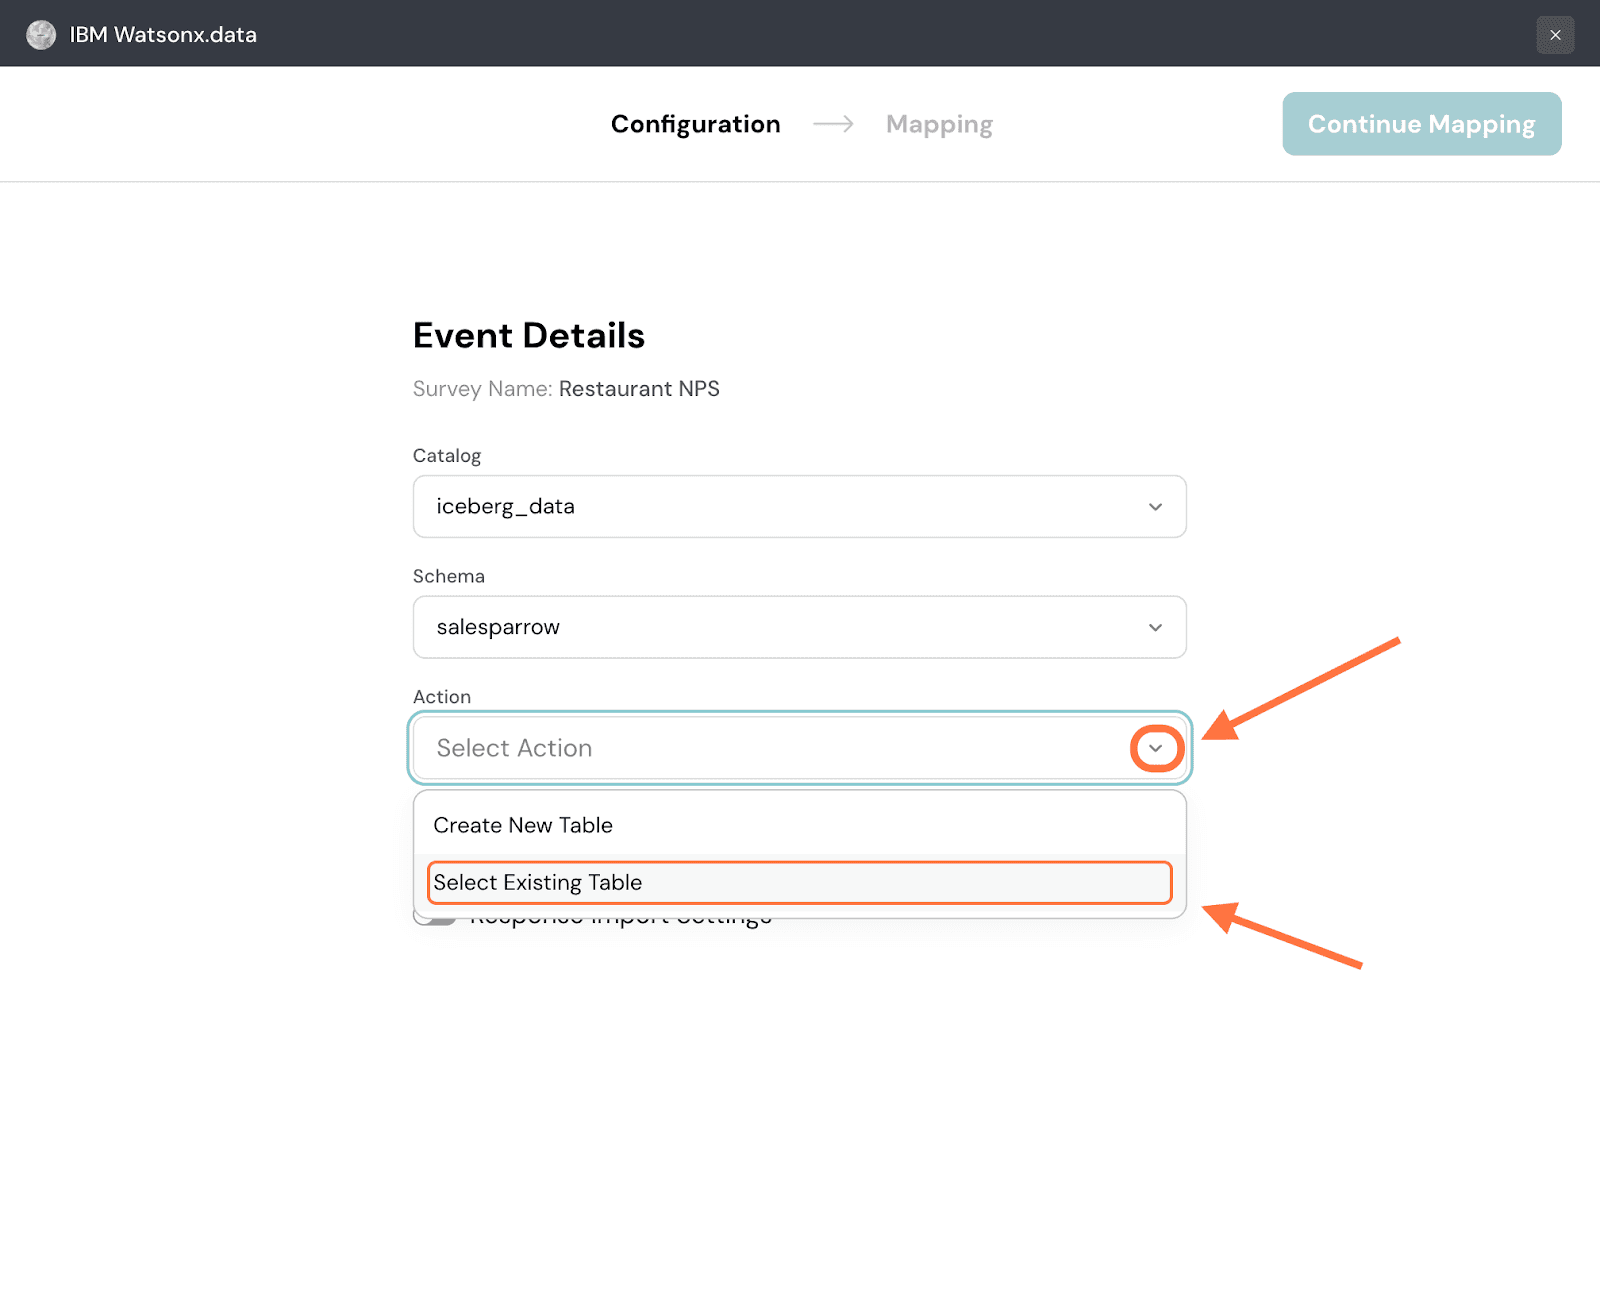Image resolution: width=1600 pixels, height=1305 pixels.
Task: Expand the Schema dropdown chevron
Action: (1155, 628)
